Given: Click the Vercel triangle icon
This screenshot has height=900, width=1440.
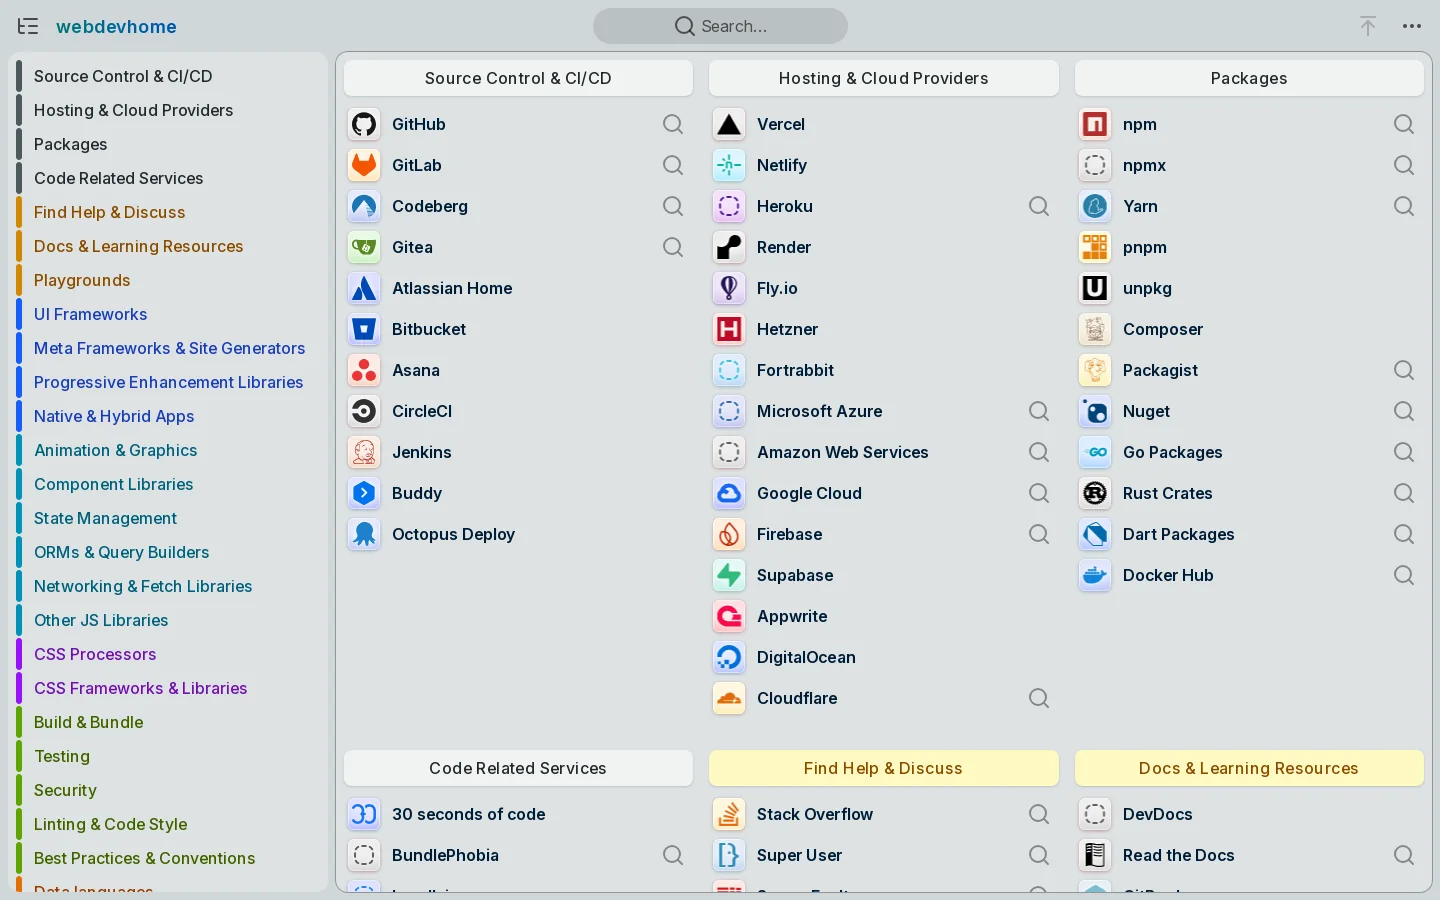Looking at the screenshot, I should point(729,124).
